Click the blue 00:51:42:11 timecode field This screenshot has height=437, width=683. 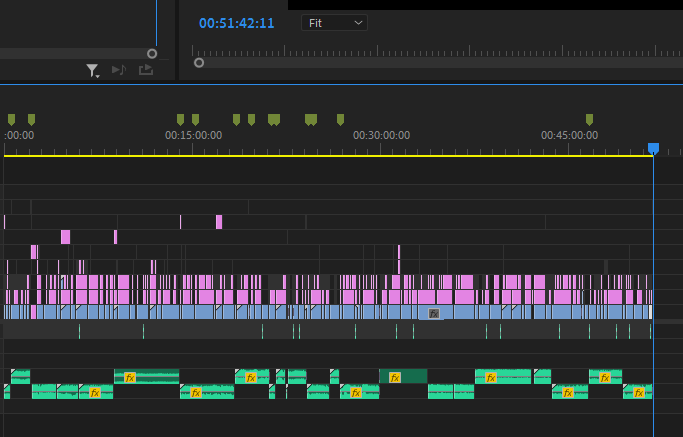click(x=237, y=23)
